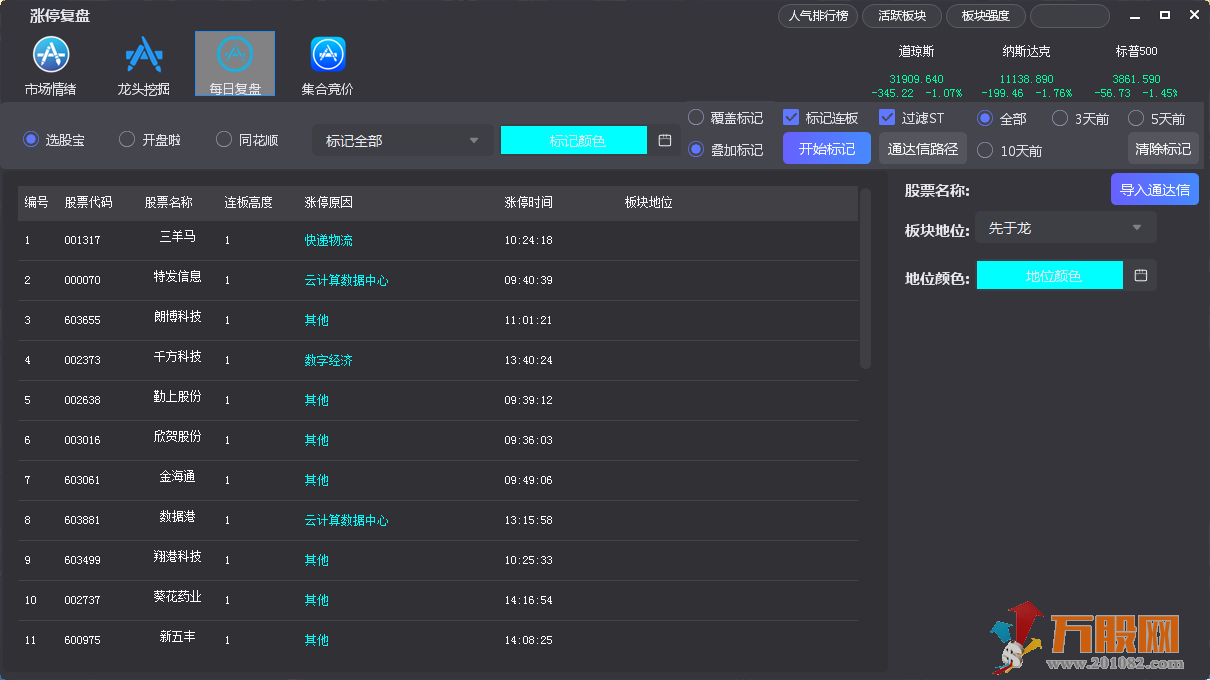Select stock row 千方科技
The height and width of the screenshot is (680, 1210).
(x=438, y=360)
